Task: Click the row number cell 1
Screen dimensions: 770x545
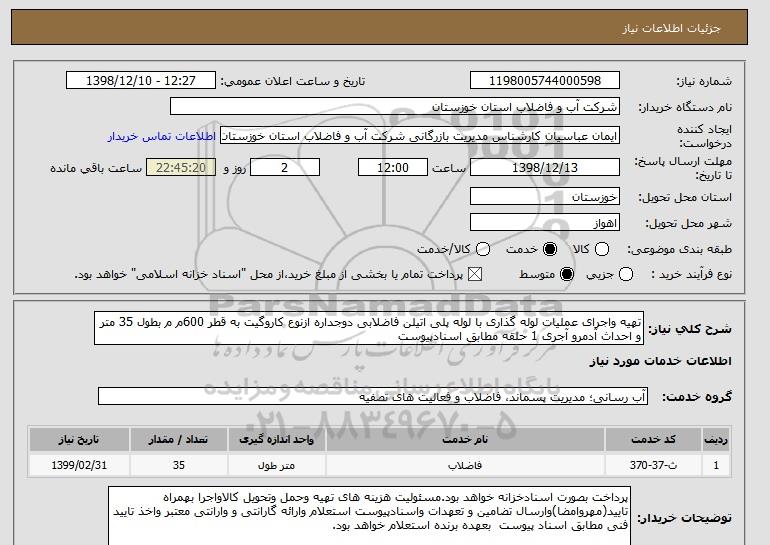Action: point(716,465)
